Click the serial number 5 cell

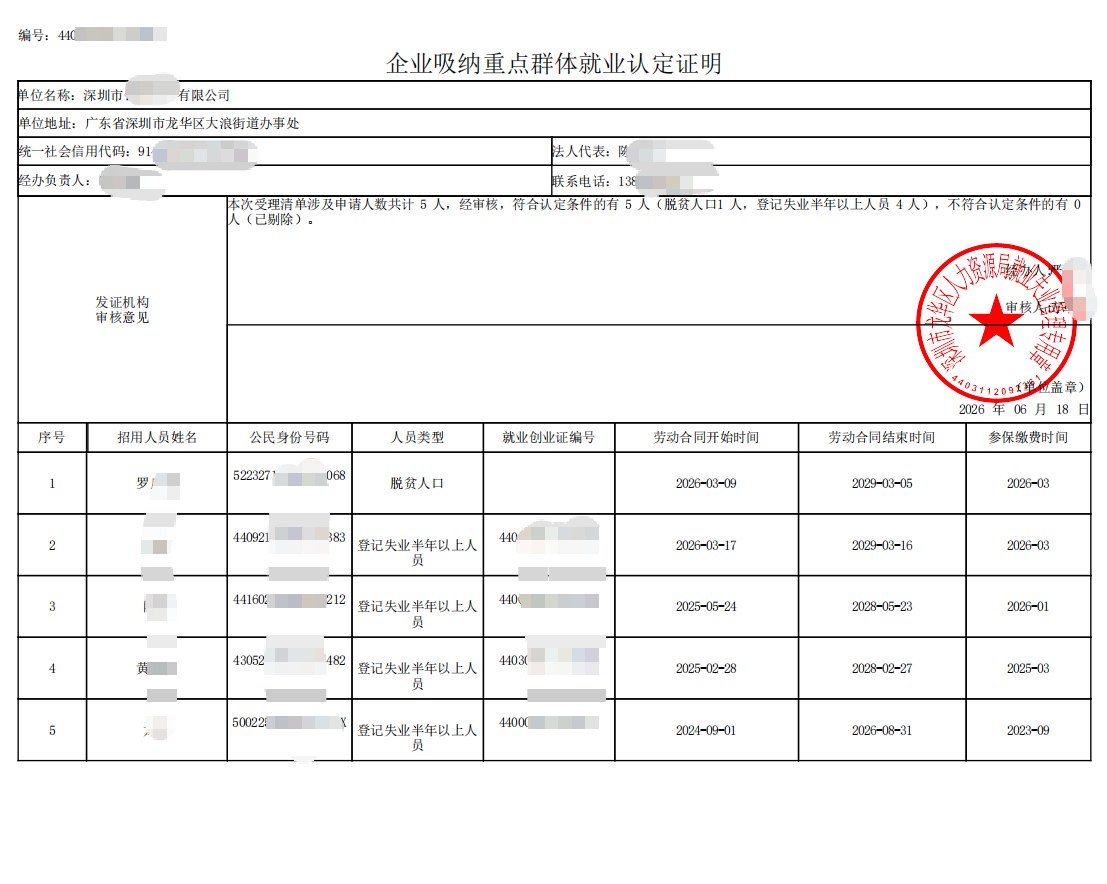coord(52,731)
